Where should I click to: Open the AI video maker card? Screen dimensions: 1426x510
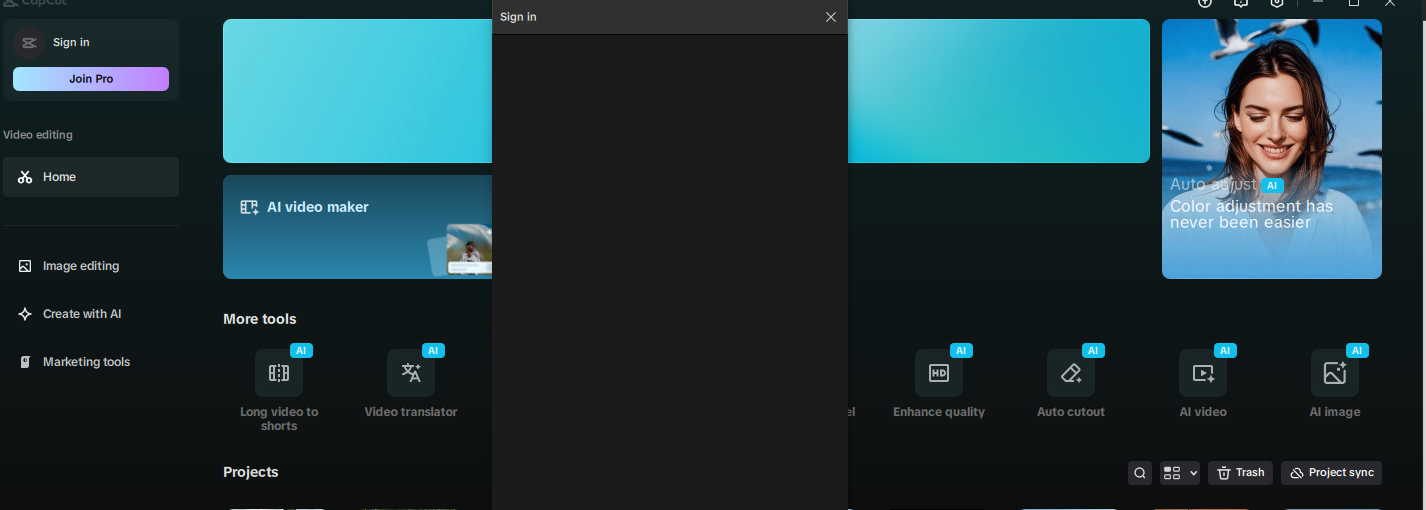[x=357, y=227]
